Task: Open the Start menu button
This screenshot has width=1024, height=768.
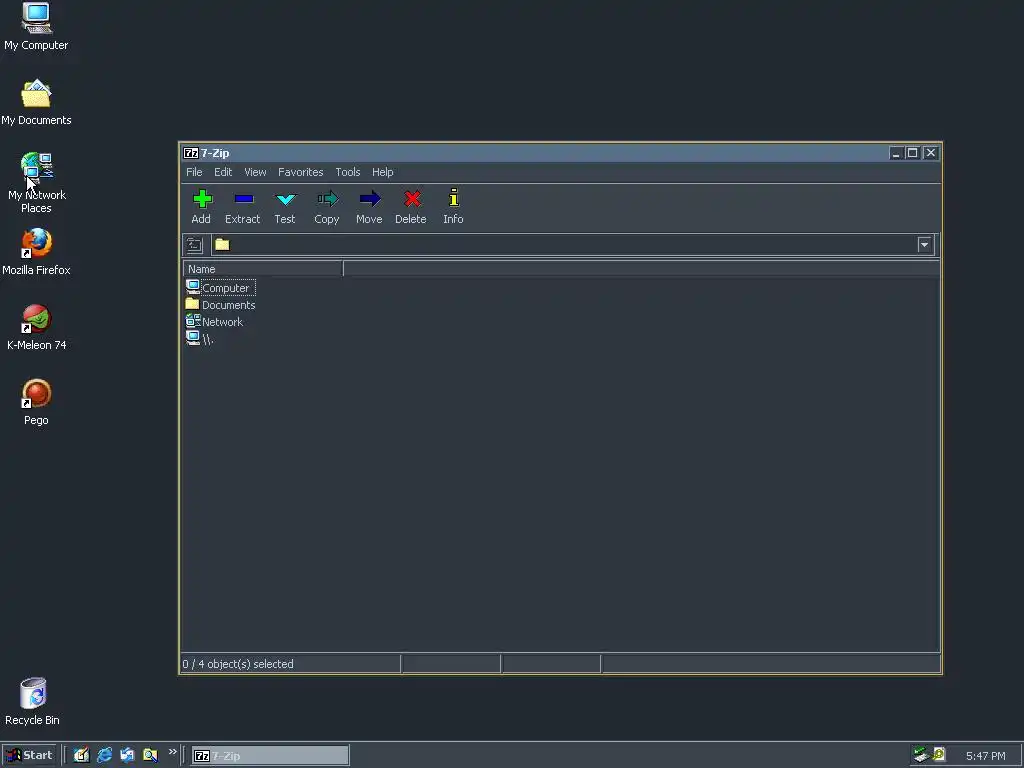Action: (29, 756)
